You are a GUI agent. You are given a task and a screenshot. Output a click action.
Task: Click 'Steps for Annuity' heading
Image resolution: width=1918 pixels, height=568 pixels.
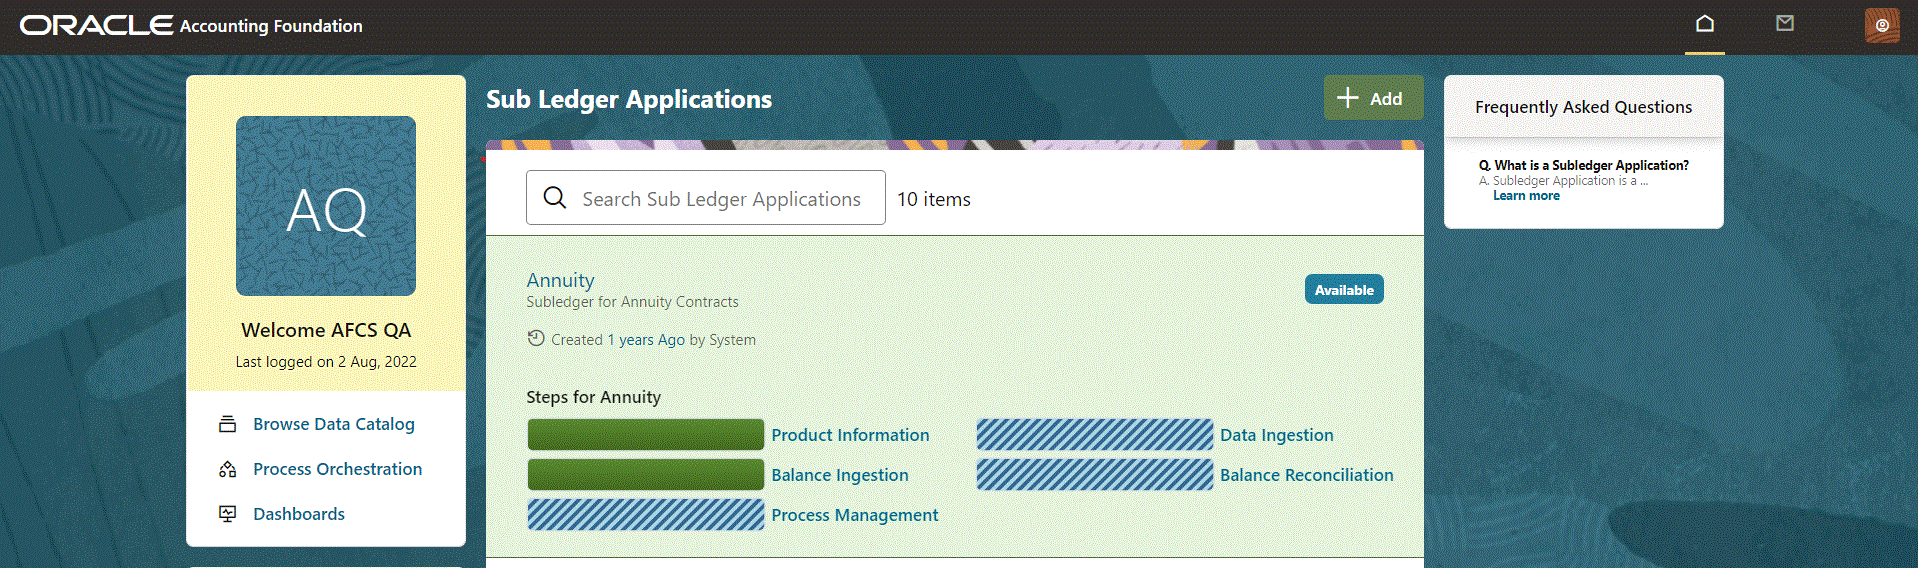click(x=594, y=397)
